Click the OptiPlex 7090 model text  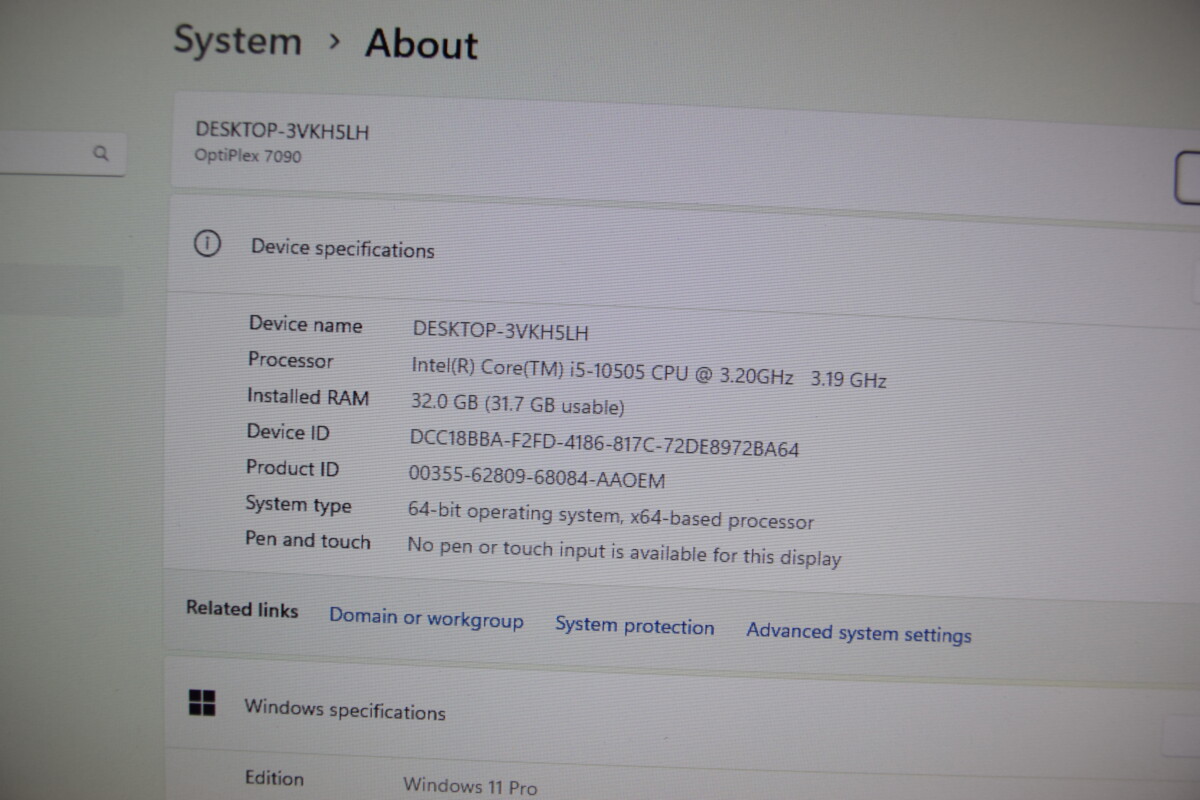pos(248,156)
